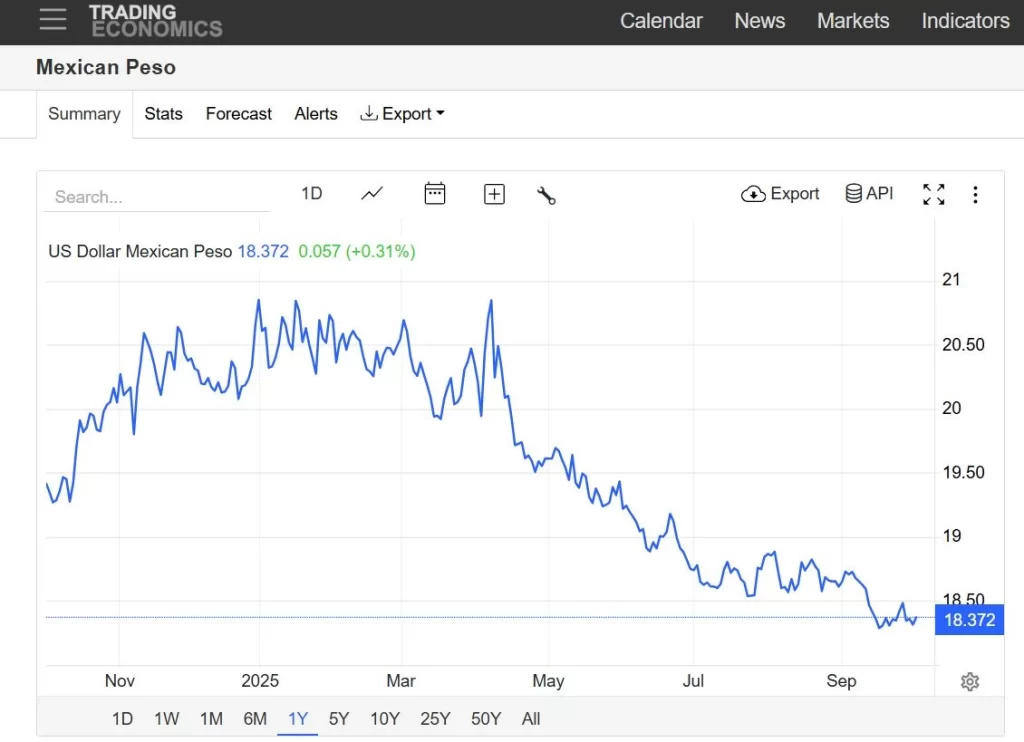Open chart settings gear icon
This screenshot has width=1024, height=742.
click(969, 682)
